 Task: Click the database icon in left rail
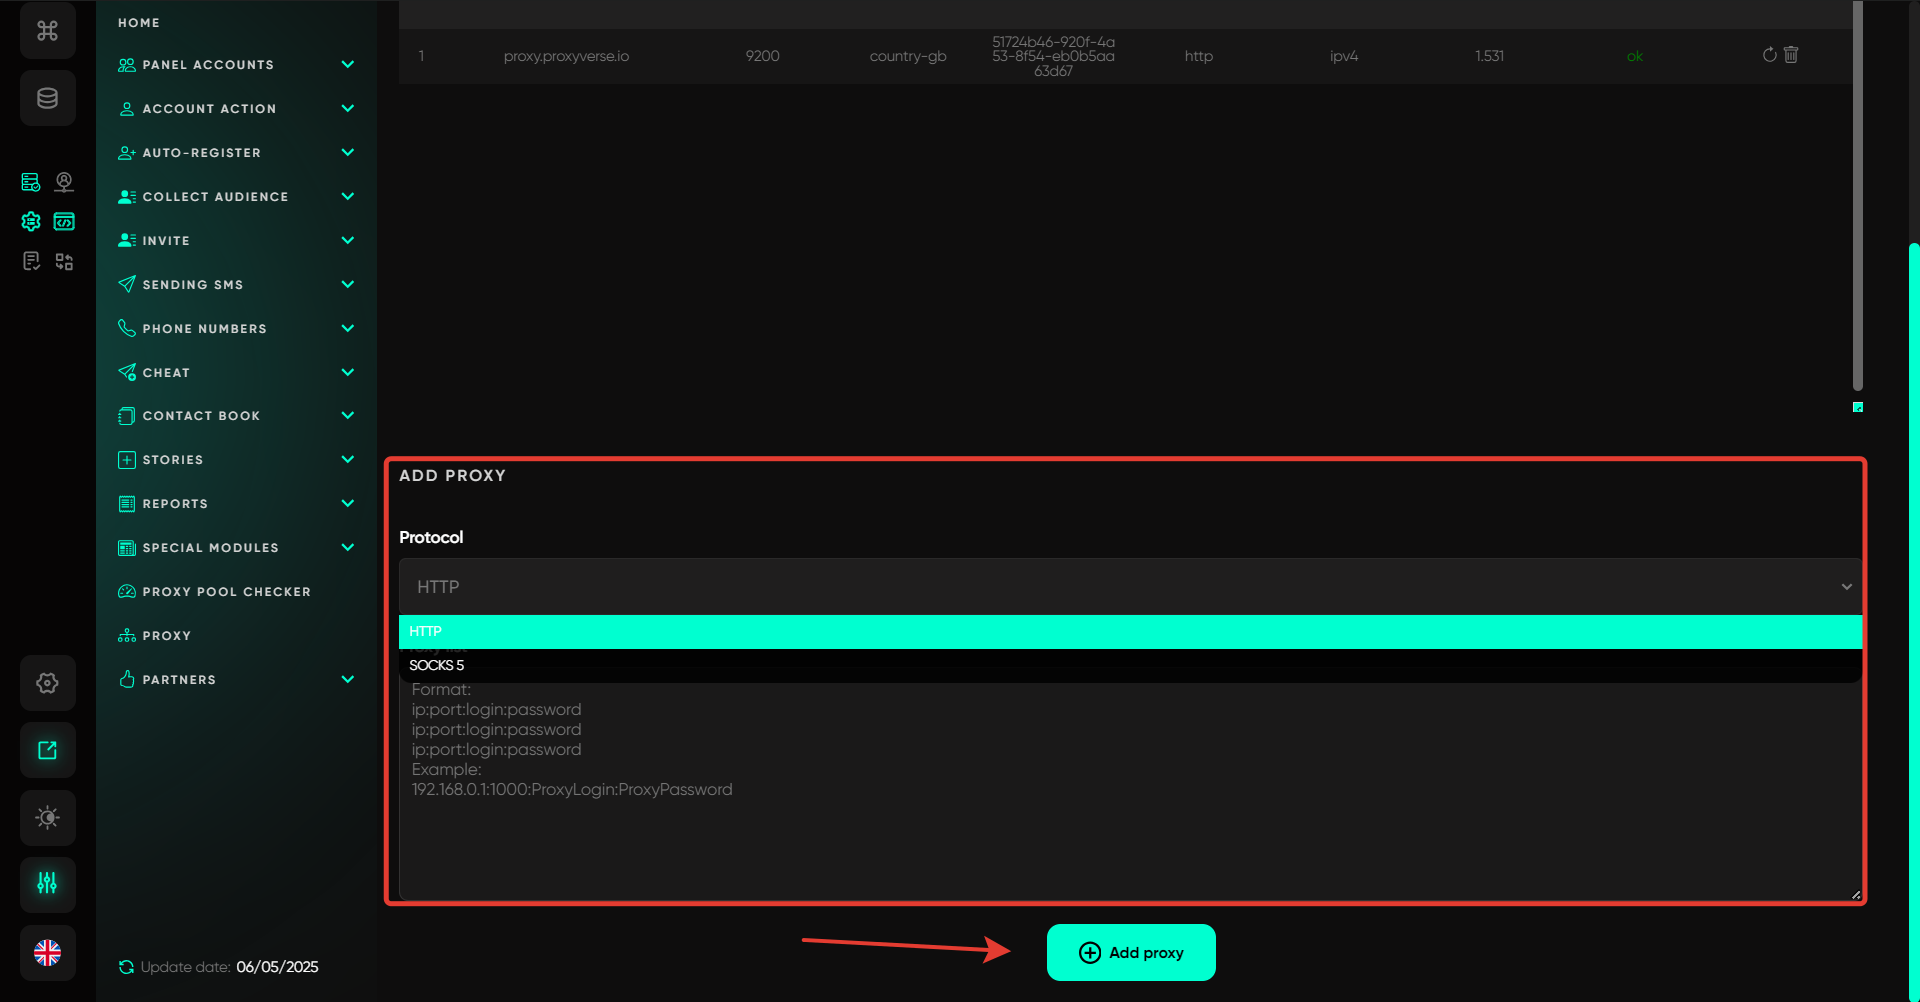click(47, 98)
